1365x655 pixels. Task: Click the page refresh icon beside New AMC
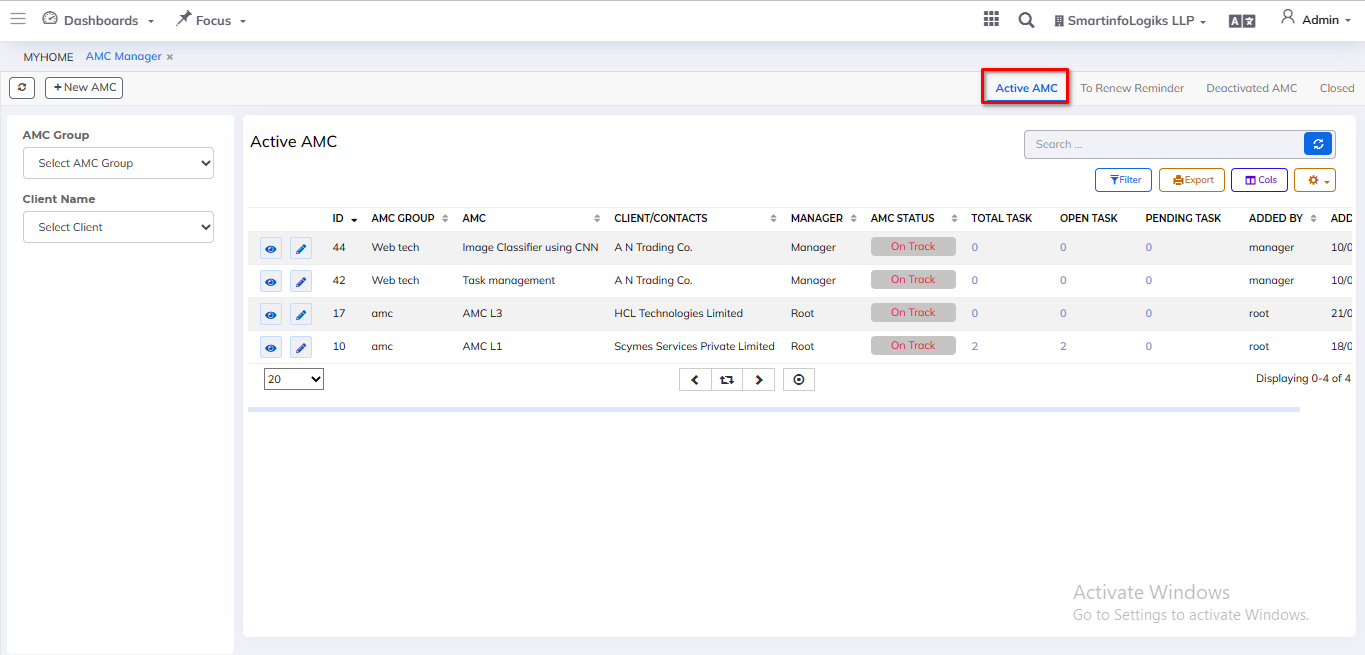[22, 88]
